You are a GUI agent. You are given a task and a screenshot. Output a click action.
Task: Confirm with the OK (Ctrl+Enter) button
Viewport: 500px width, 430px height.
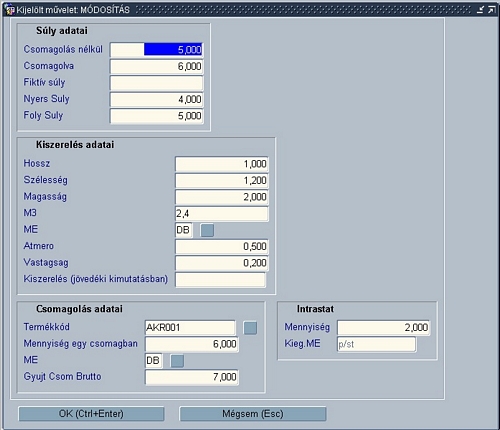point(91,414)
